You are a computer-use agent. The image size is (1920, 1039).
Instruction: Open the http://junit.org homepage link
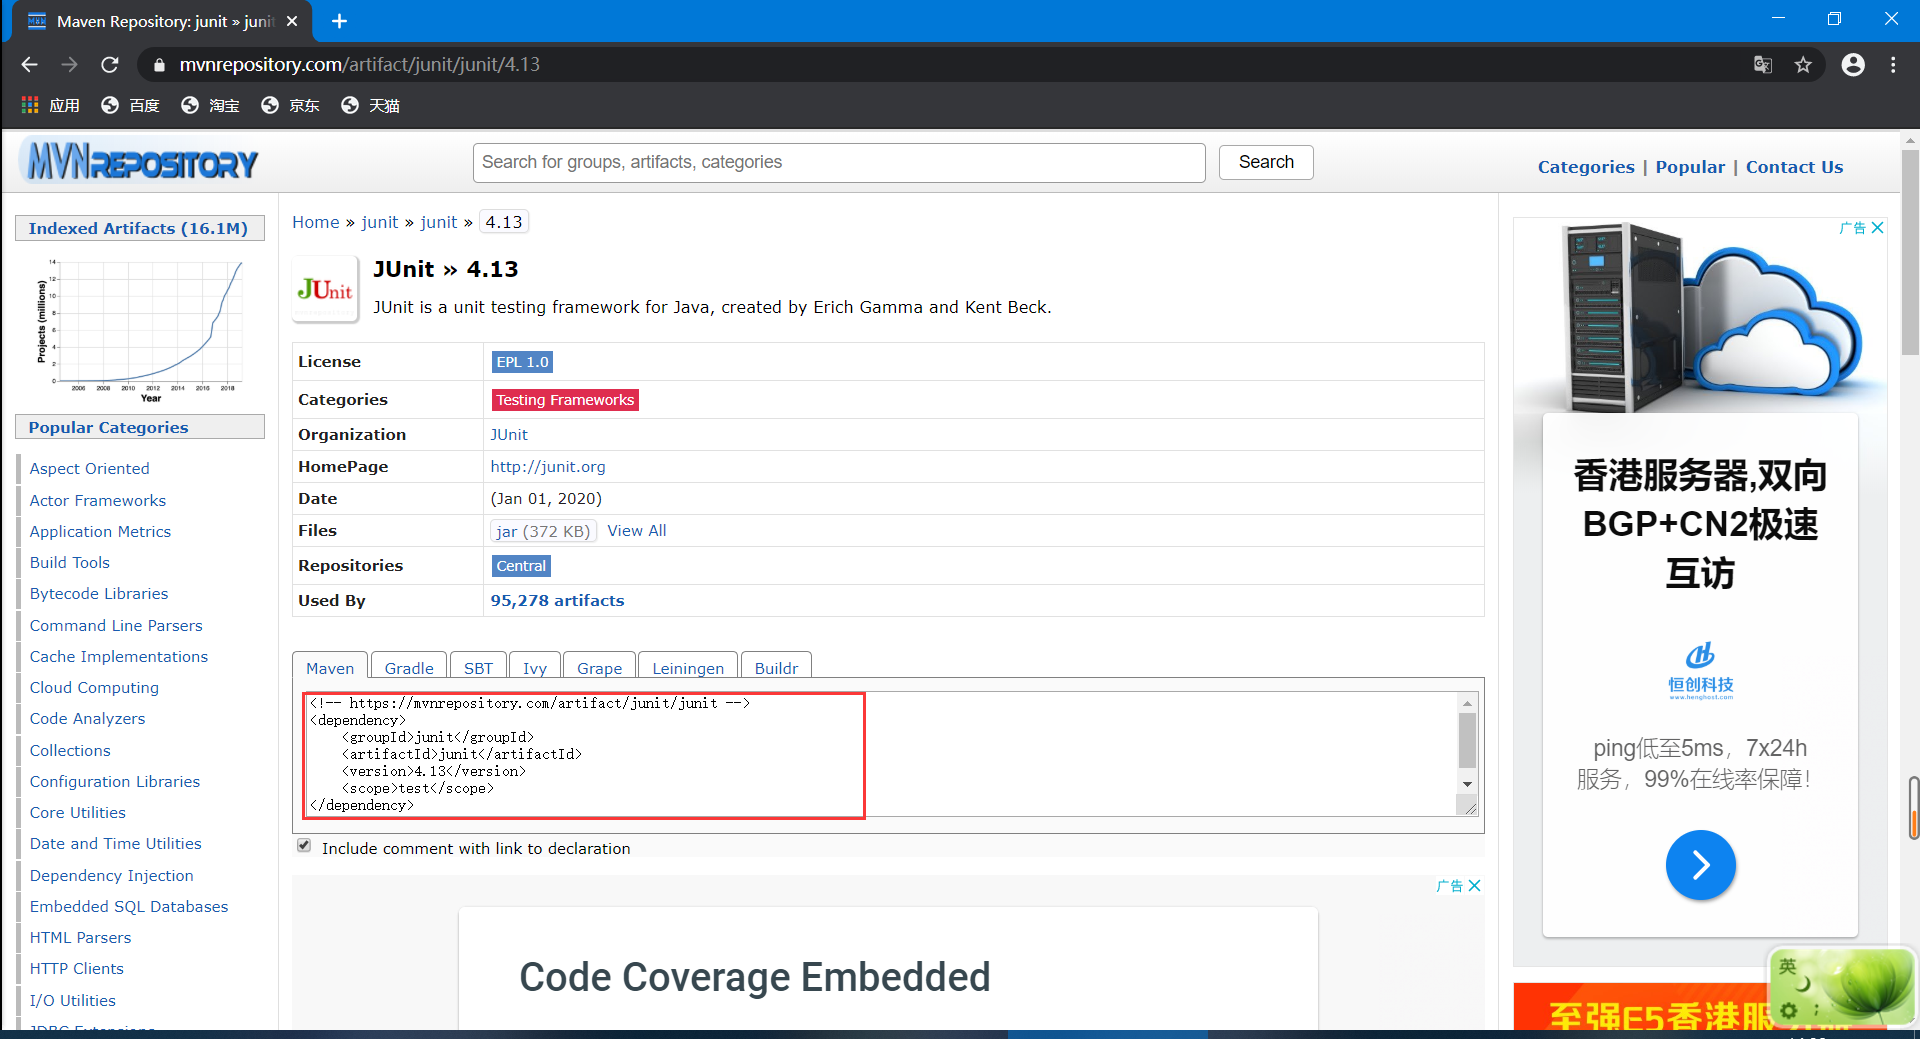[x=548, y=466]
